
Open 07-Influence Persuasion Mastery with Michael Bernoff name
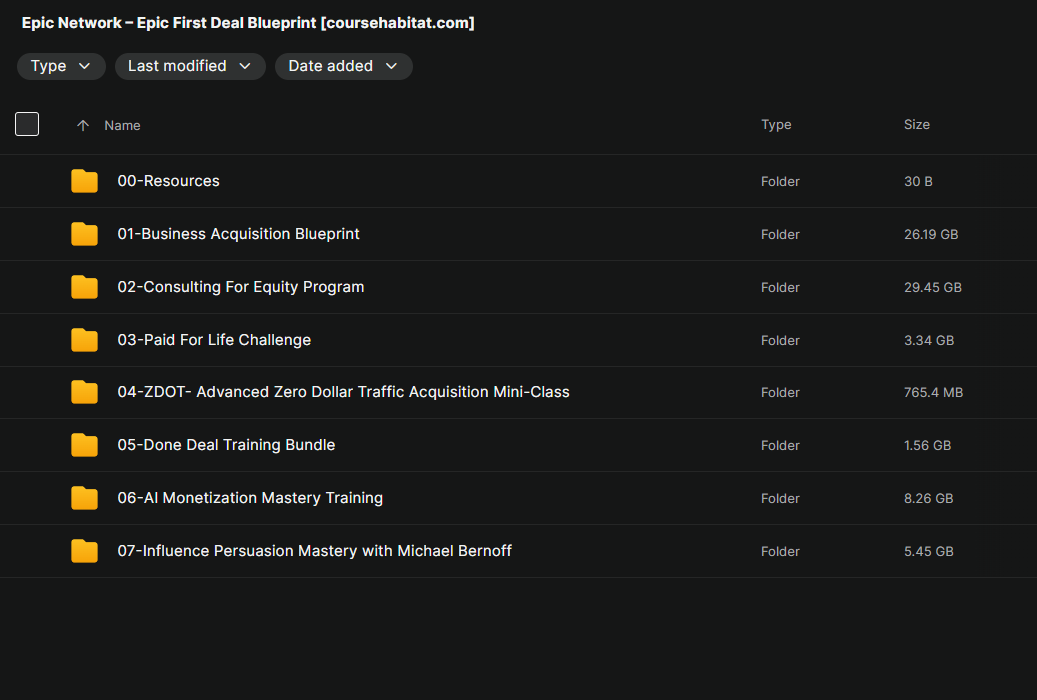[314, 551]
